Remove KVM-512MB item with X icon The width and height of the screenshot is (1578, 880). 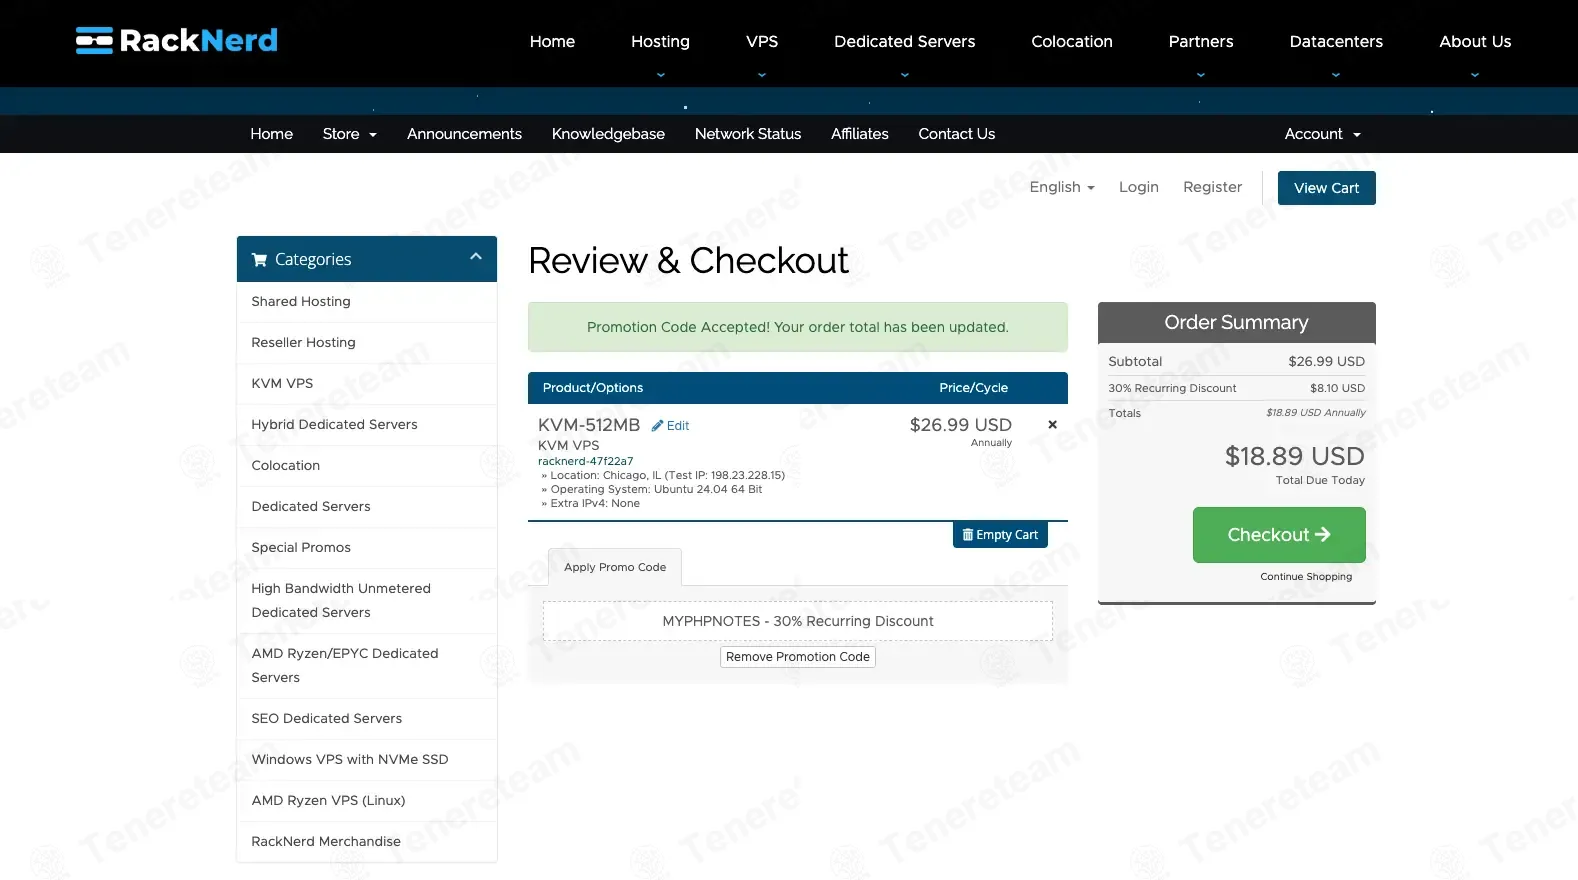(1052, 425)
